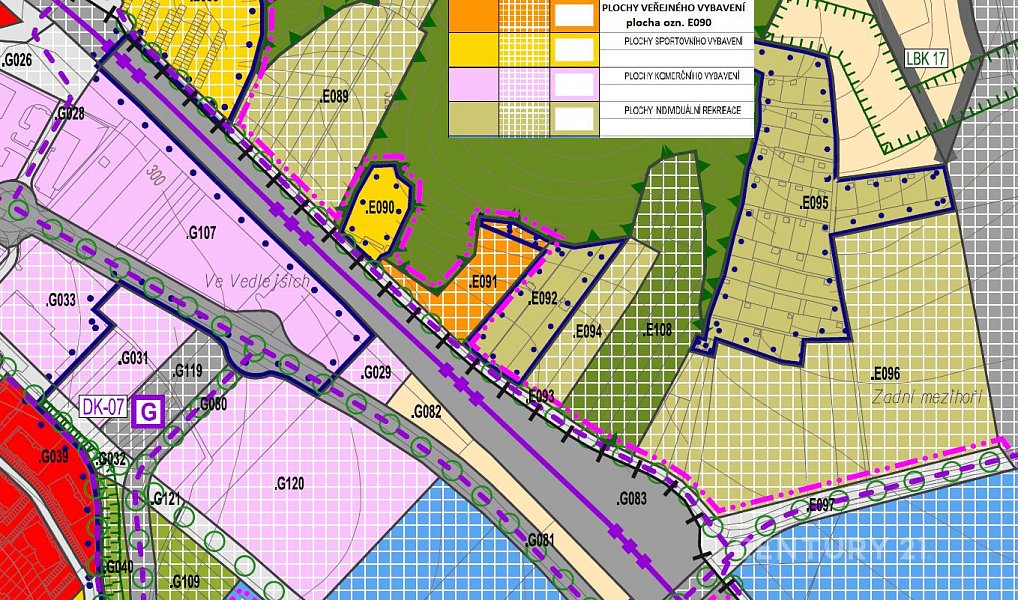Select the DK-07 label box
1018x600 pixels.
tap(103, 407)
